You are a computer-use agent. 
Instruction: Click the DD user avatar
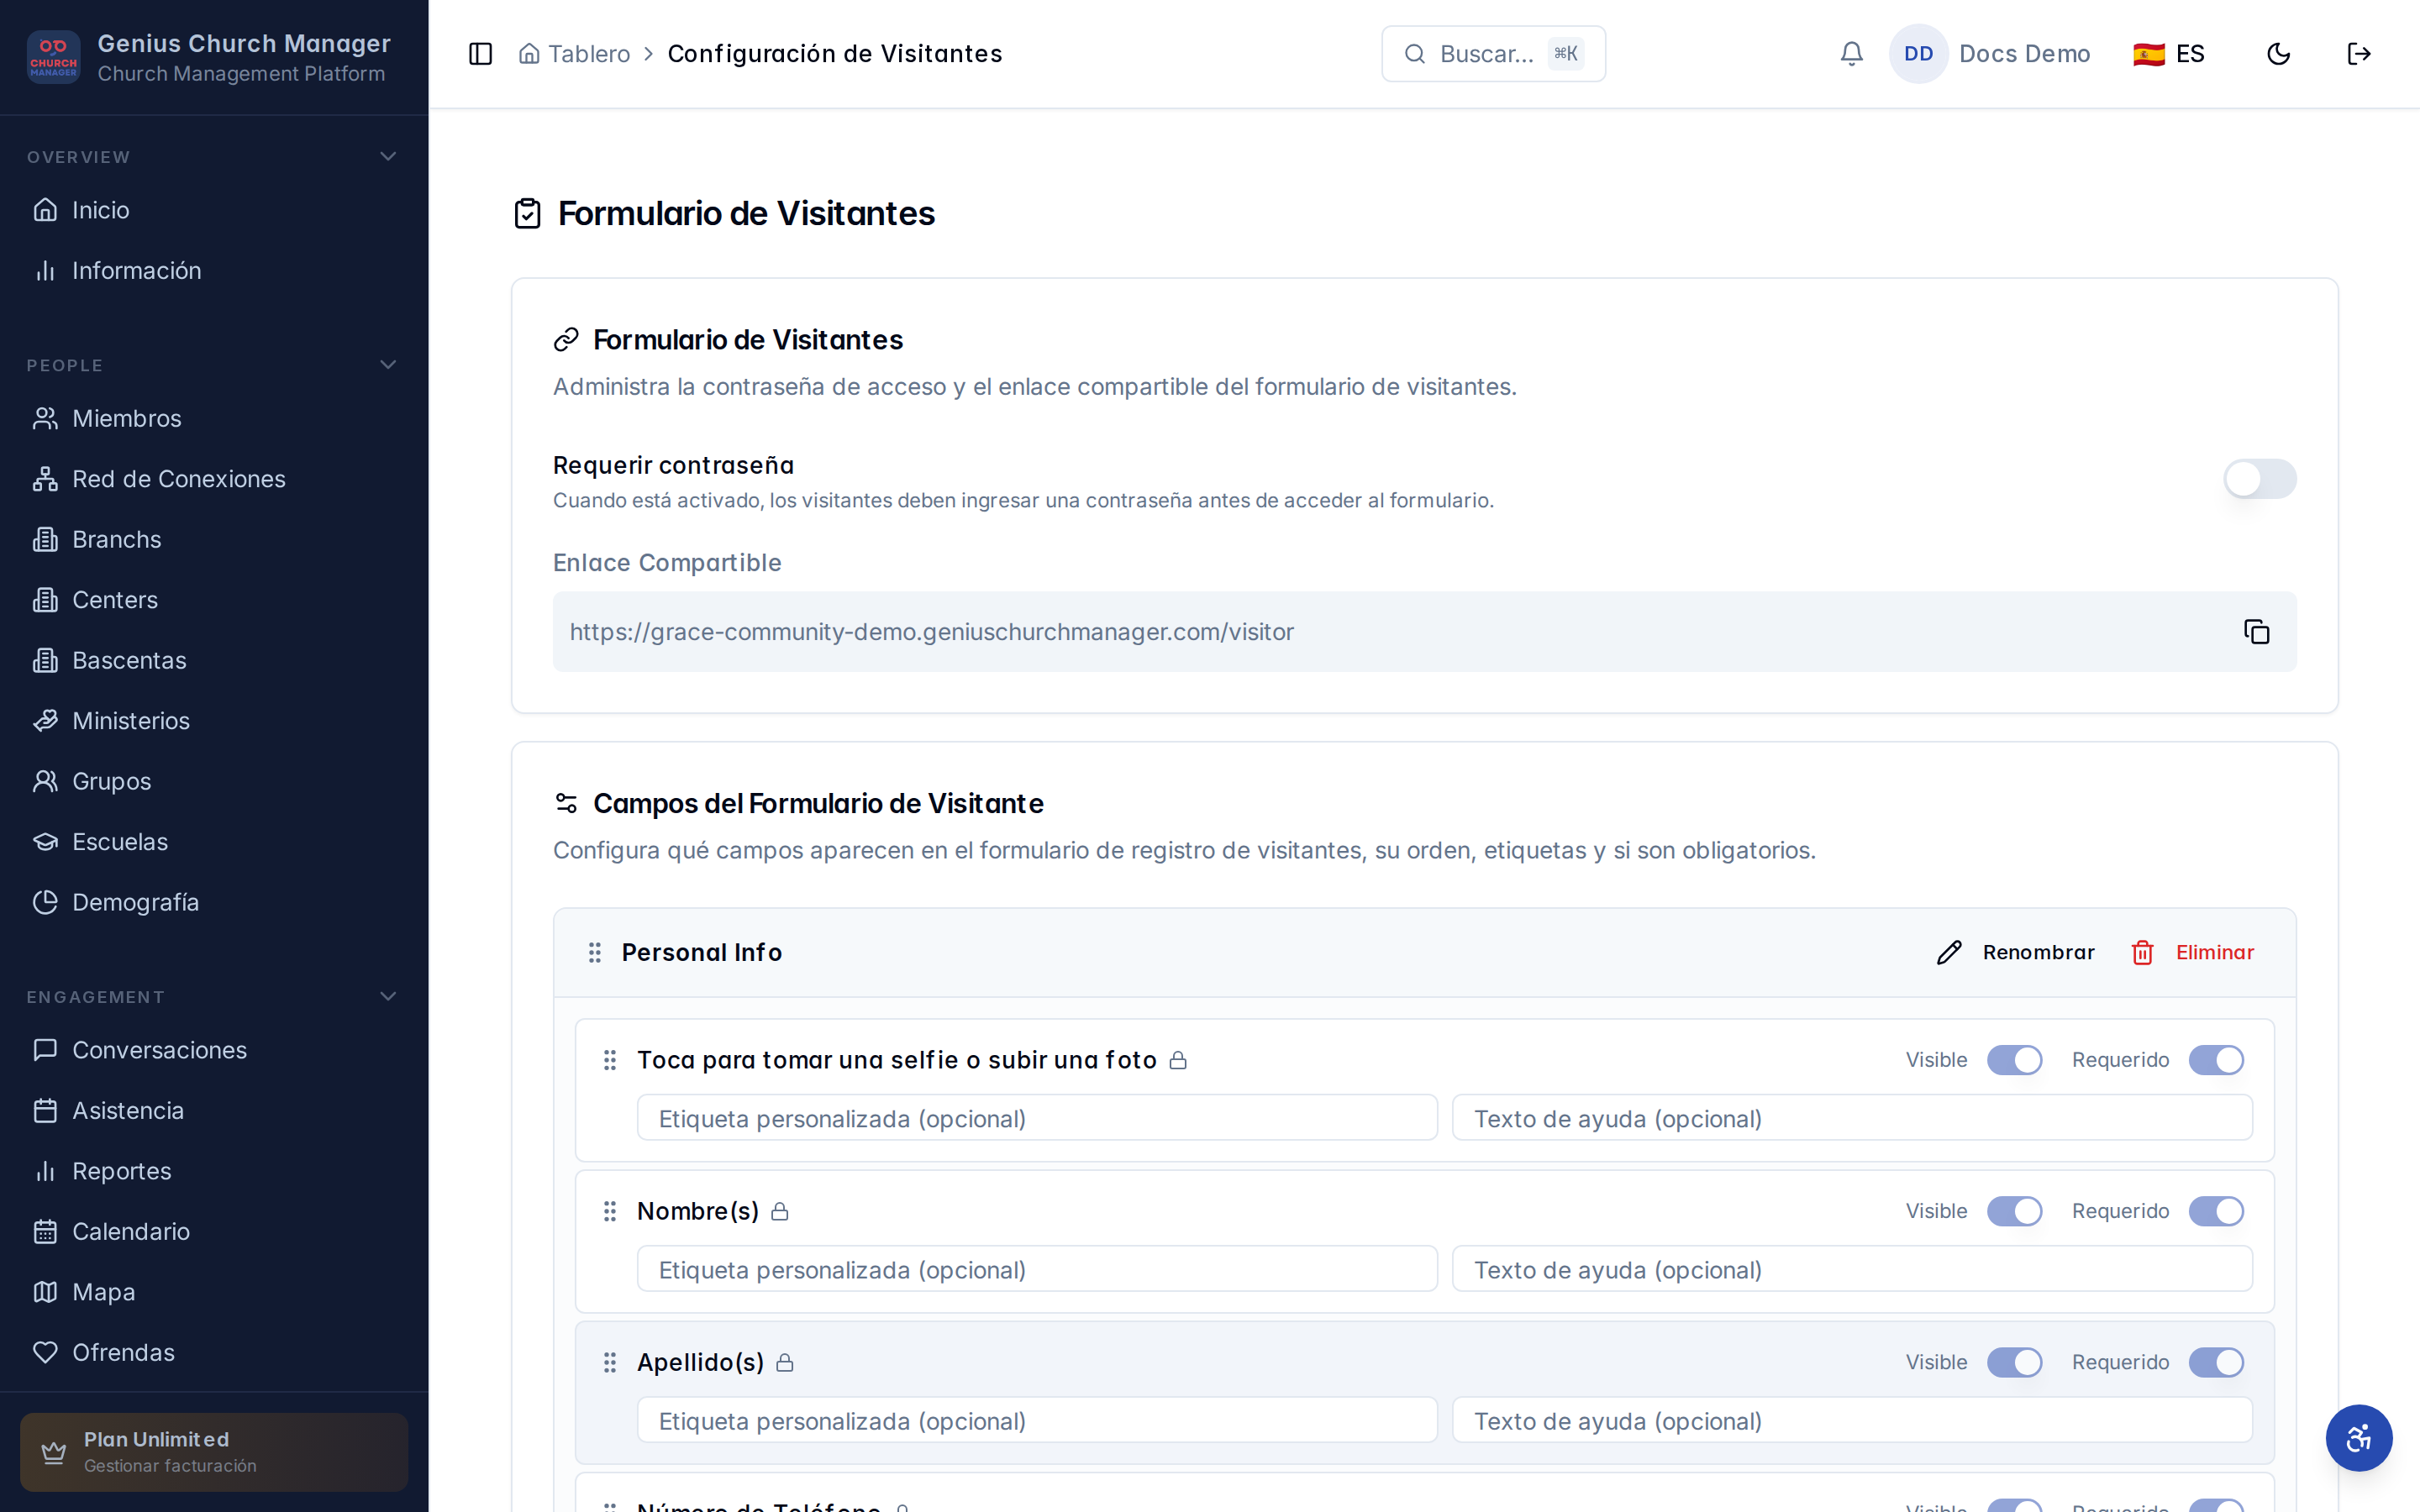point(1918,54)
